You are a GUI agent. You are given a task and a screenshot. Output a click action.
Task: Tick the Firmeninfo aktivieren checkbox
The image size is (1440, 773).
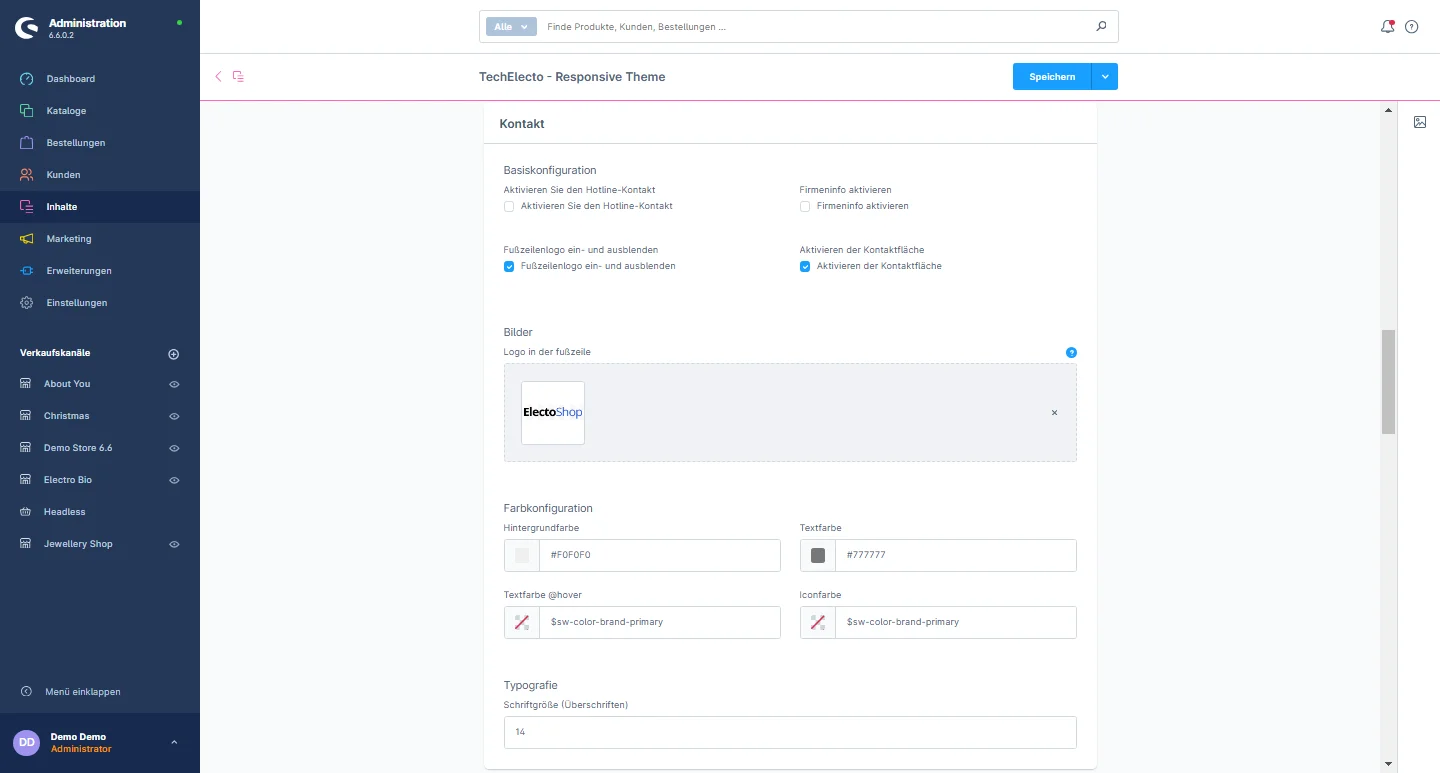[805, 206]
